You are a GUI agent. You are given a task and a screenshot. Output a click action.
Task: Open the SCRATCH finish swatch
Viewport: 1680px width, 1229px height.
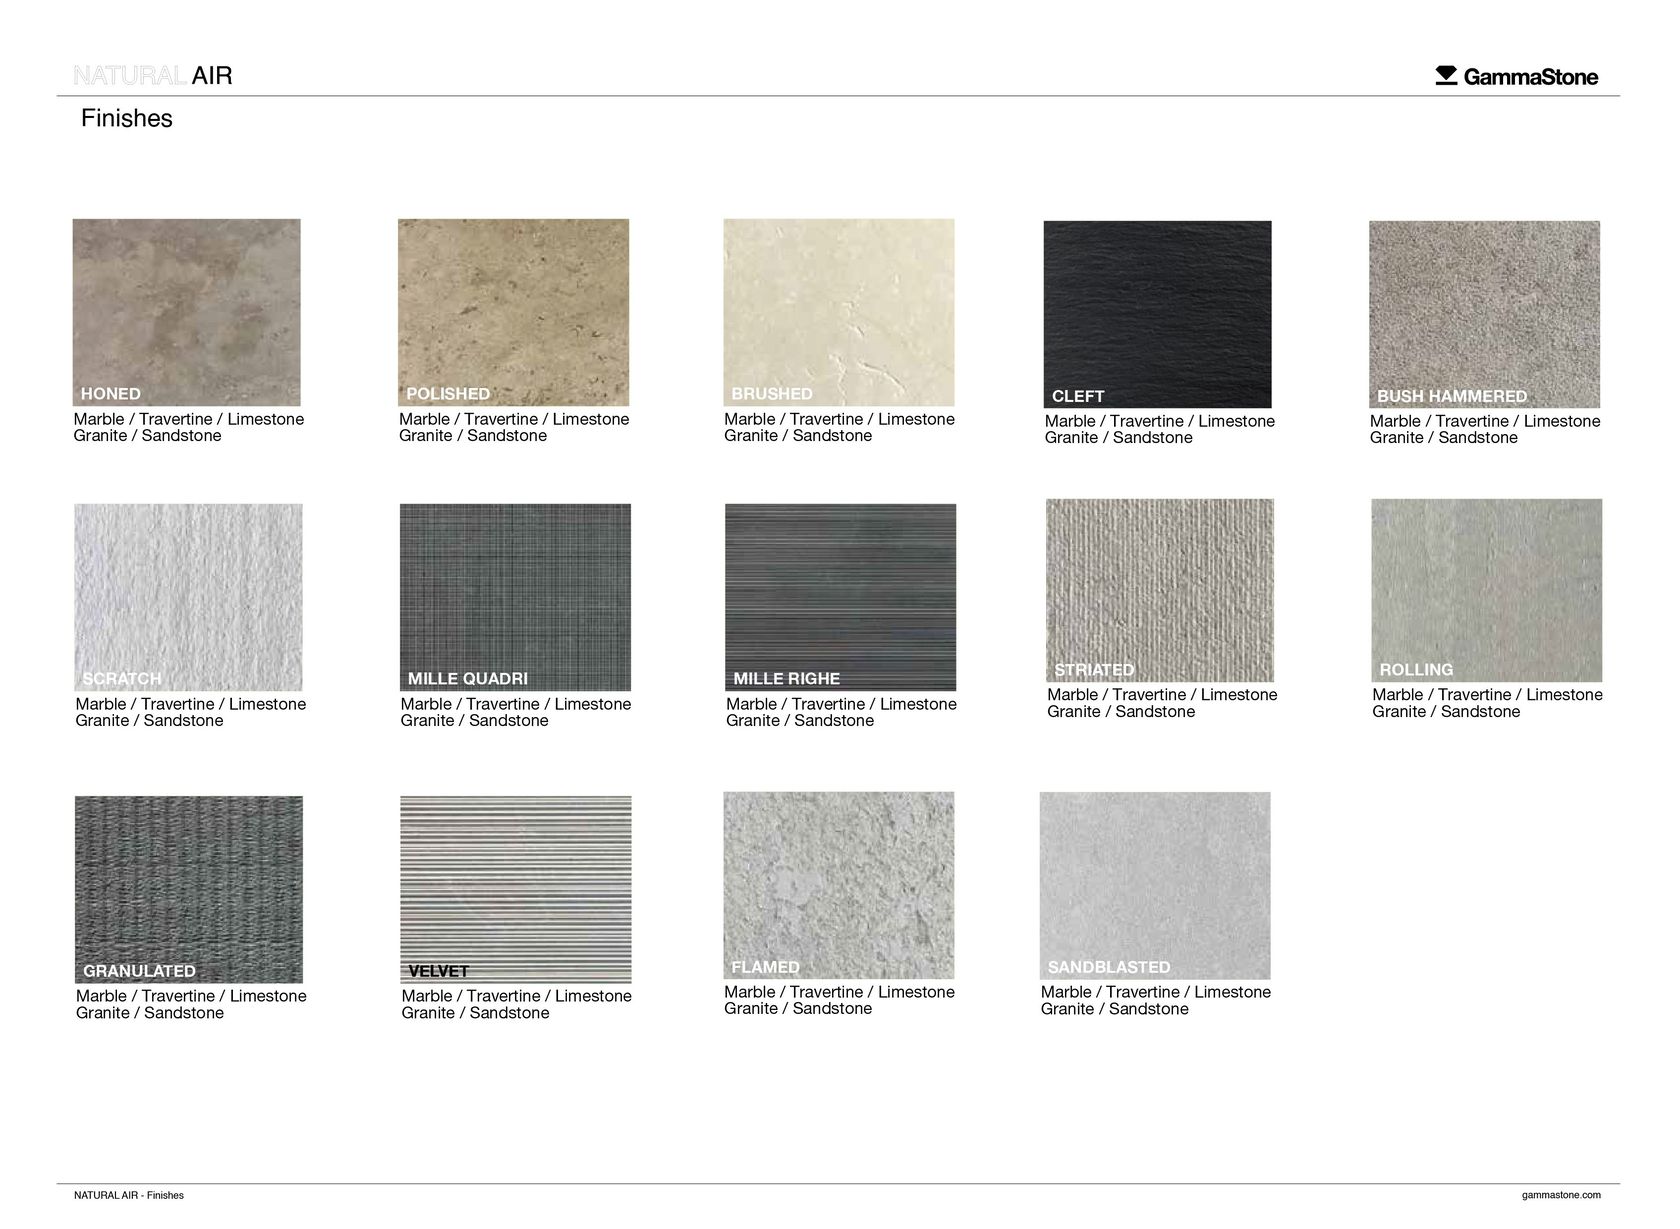pos(186,595)
